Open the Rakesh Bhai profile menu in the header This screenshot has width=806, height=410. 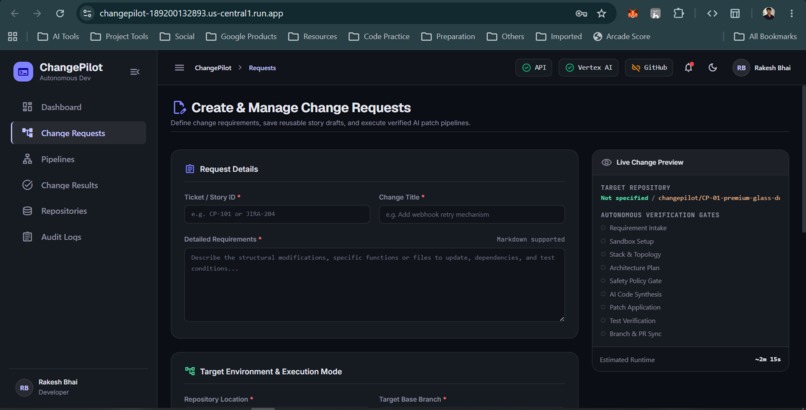(762, 67)
